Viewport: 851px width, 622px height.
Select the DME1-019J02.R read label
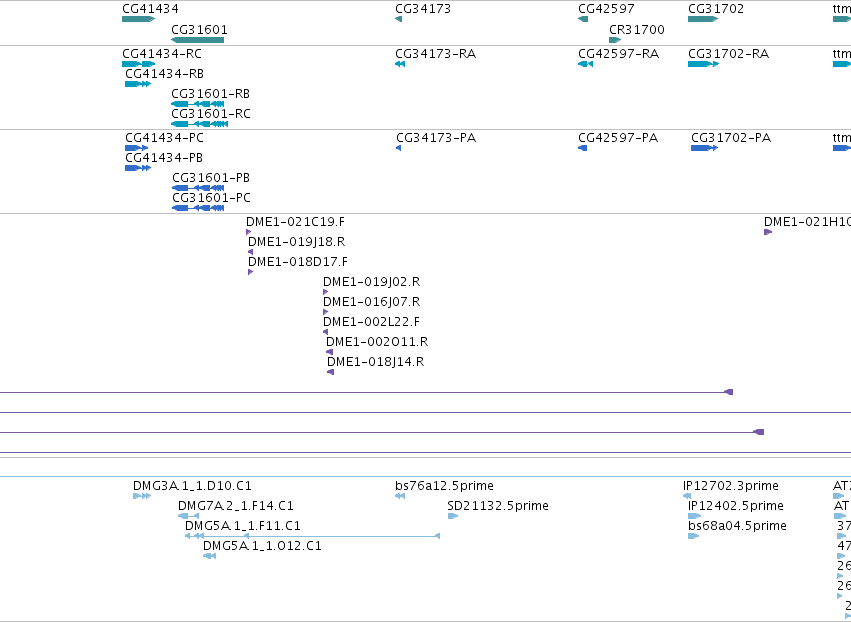point(371,282)
